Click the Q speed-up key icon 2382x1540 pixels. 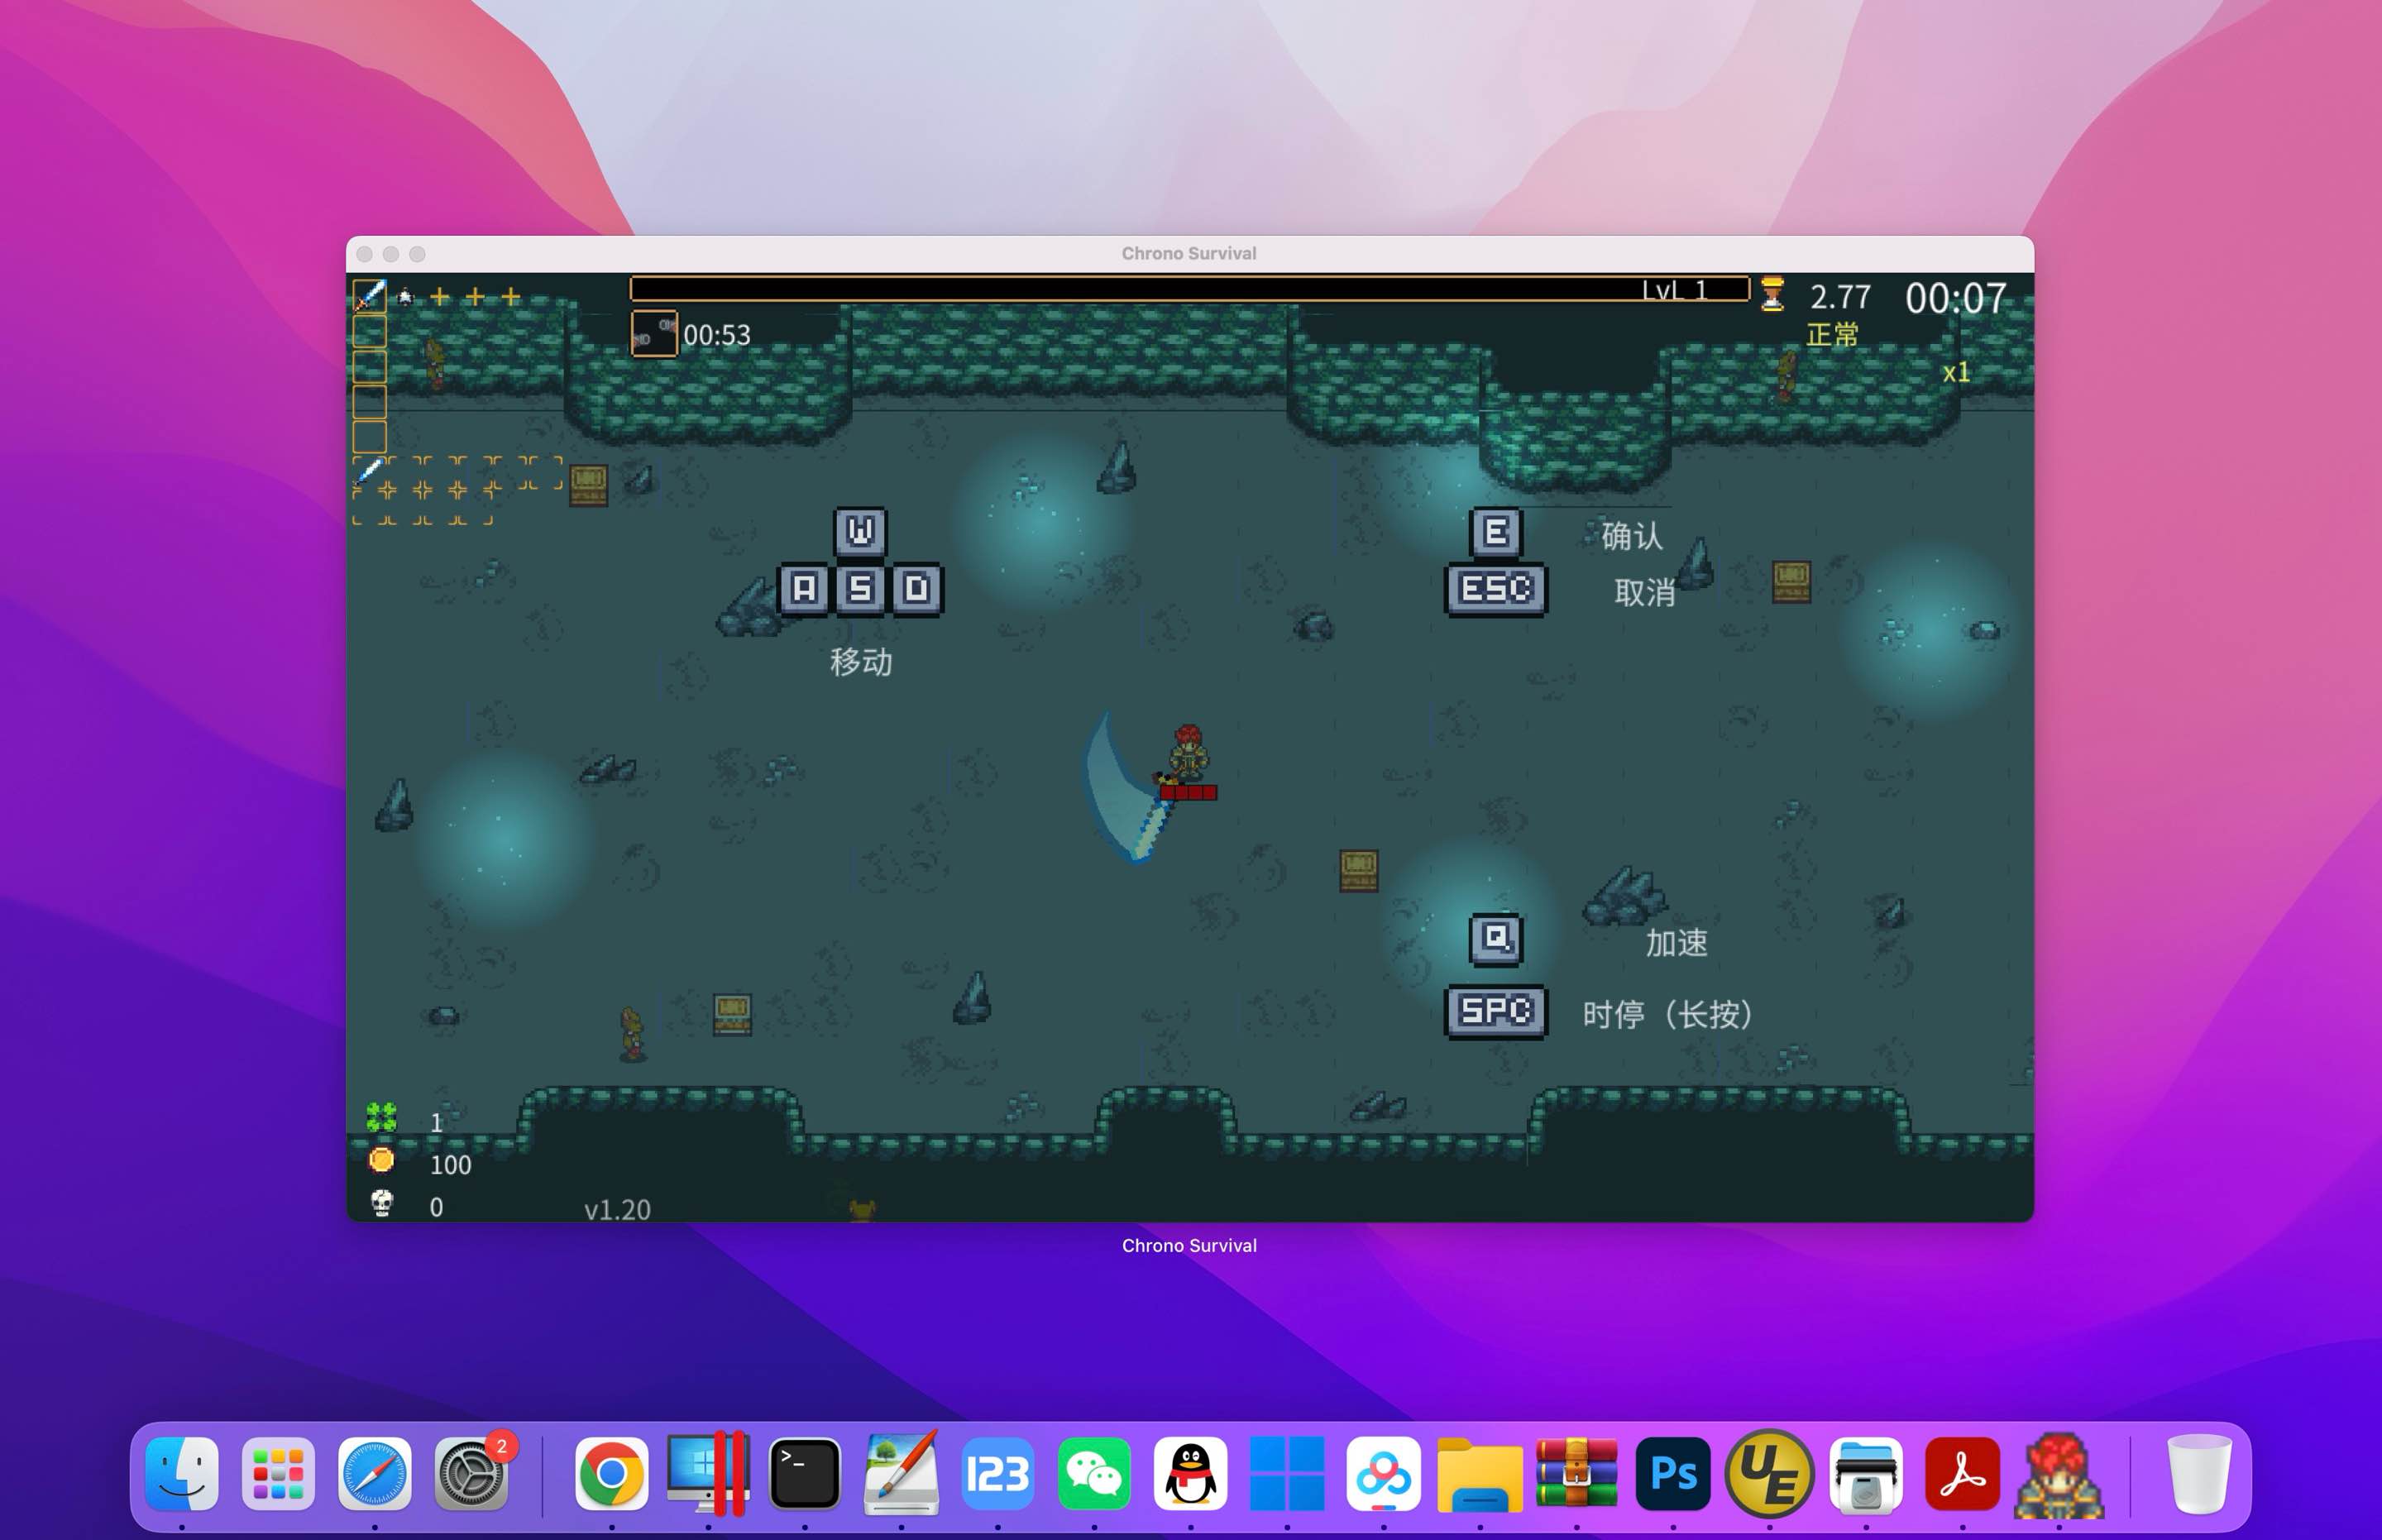[1496, 939]
